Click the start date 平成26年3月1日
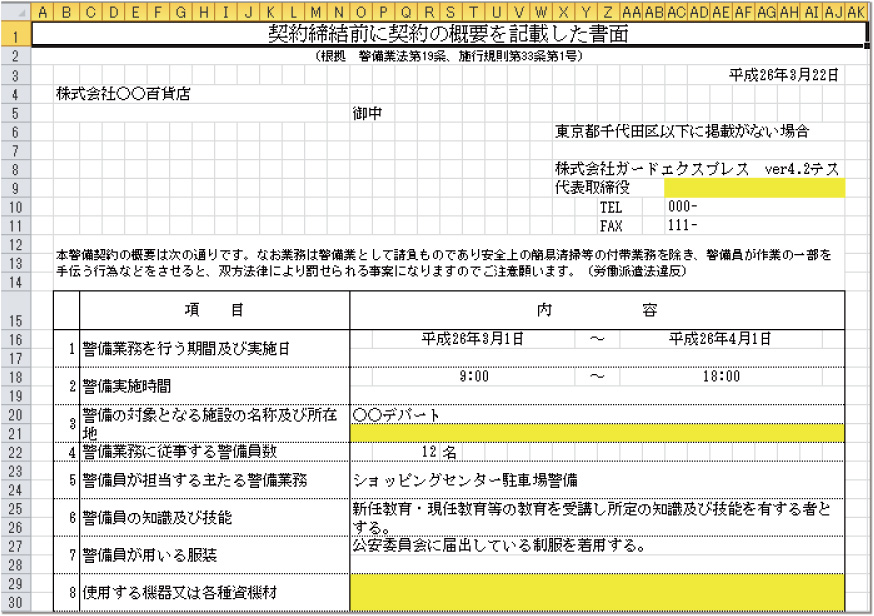Image resolution: width=874 pixels, height=616 pixels. 473,339
